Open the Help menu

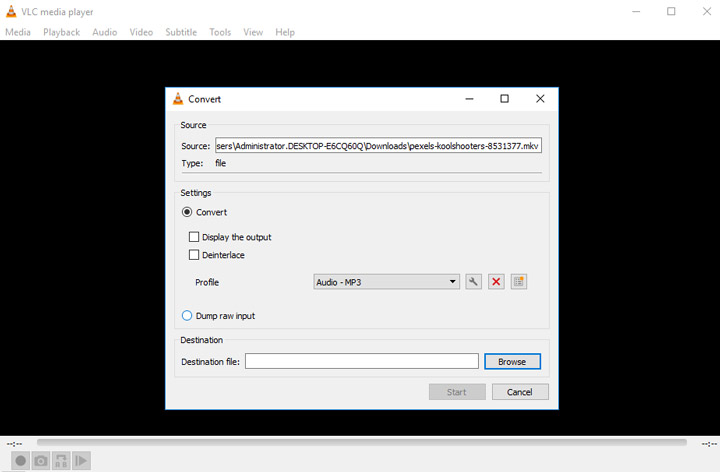(x=285, y=32)
